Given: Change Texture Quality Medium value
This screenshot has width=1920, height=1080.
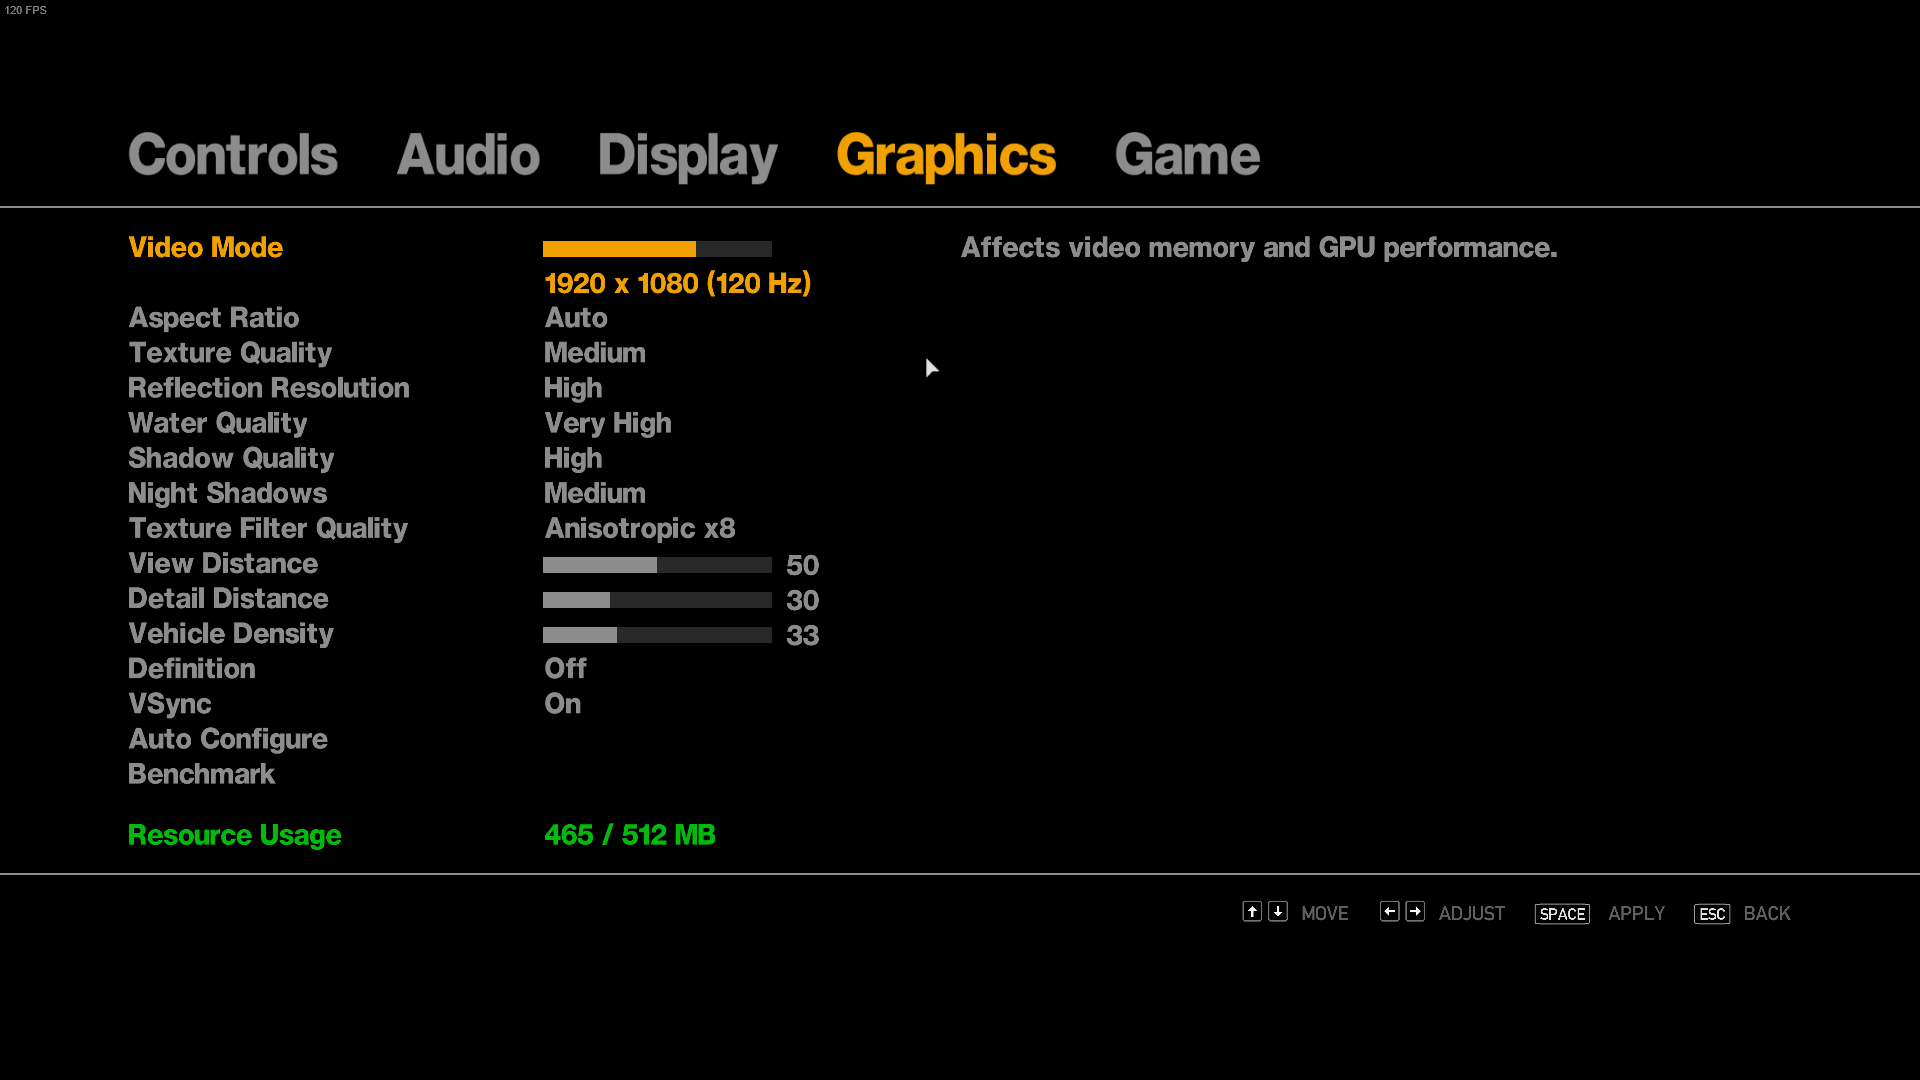Looking at the screenshot, I should tap(594, 353).
